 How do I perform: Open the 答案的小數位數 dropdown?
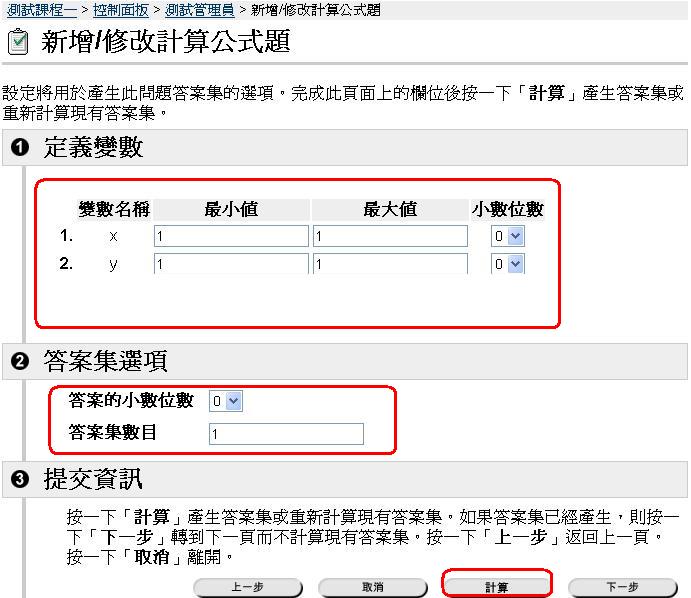coord(226,401)
